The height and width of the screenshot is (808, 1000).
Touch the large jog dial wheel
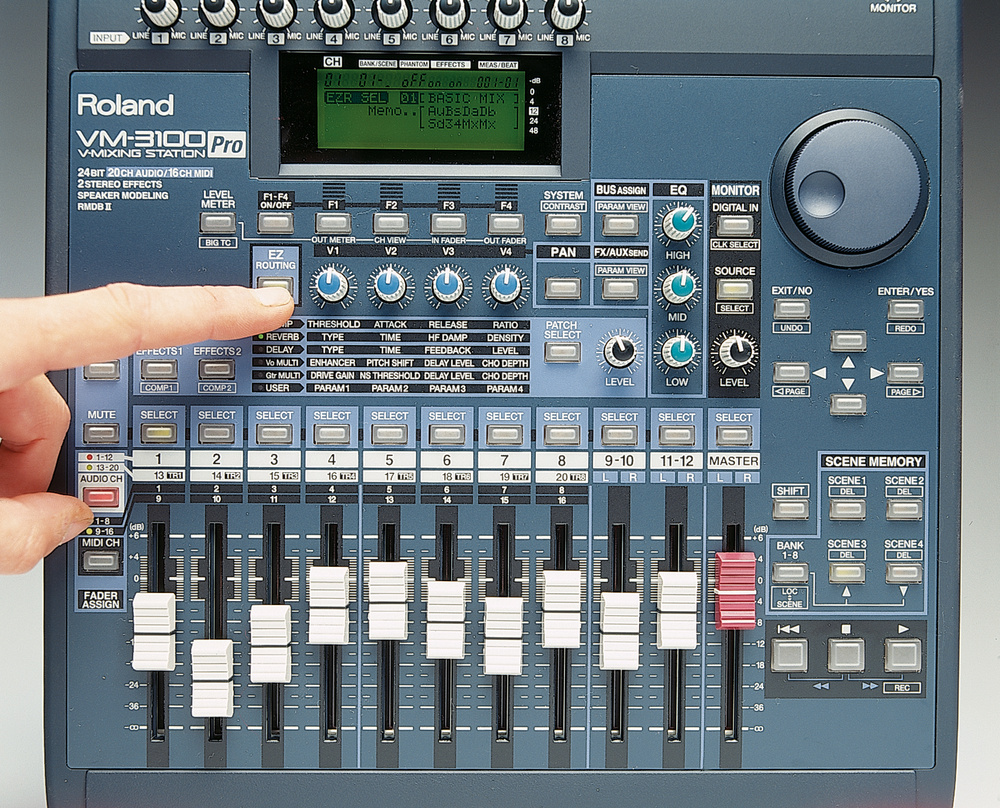coord(849,187)
